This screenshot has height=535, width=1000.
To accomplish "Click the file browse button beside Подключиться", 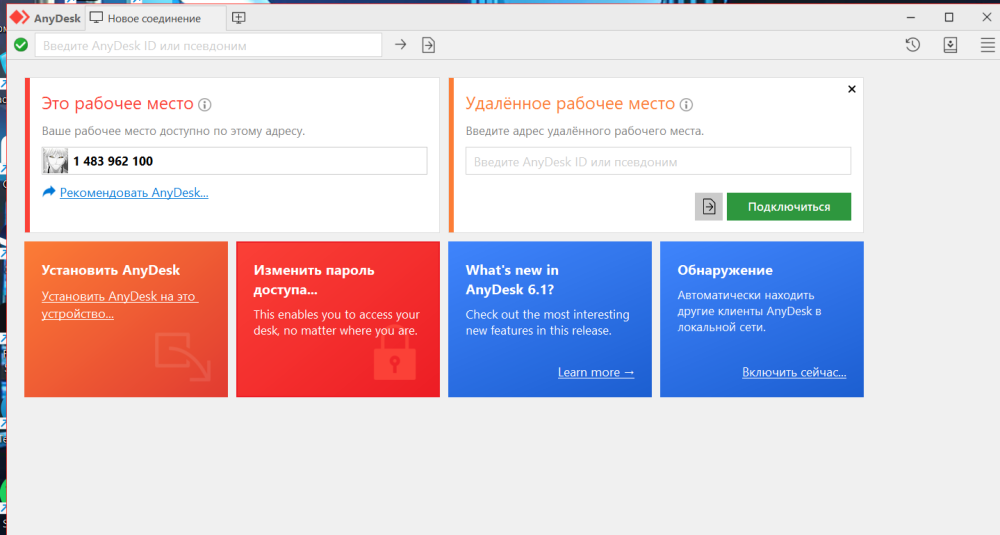I will tap(709, 207).
